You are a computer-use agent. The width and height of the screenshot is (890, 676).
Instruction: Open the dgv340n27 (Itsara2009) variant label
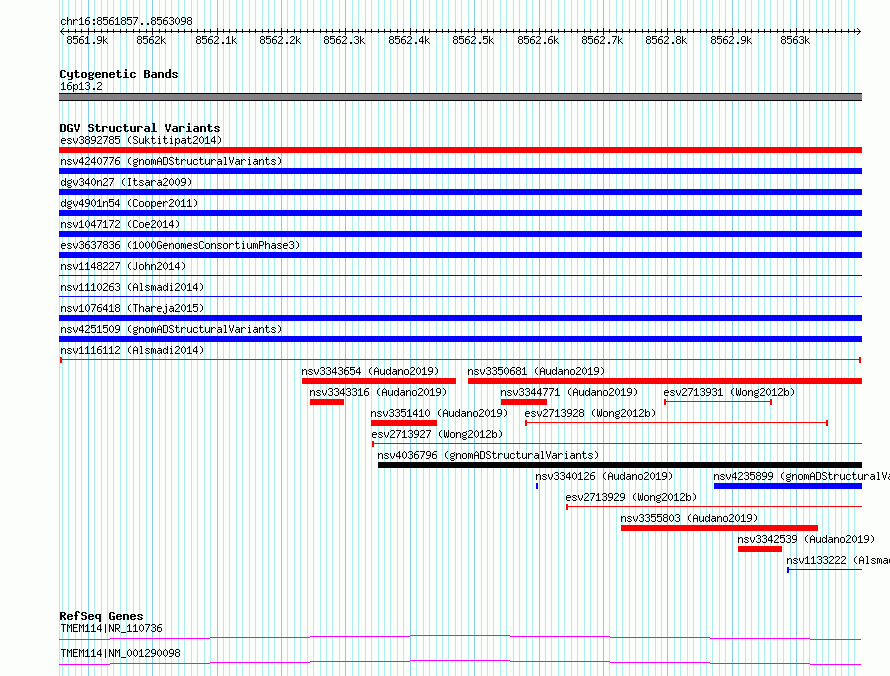(x=126, y=182)
